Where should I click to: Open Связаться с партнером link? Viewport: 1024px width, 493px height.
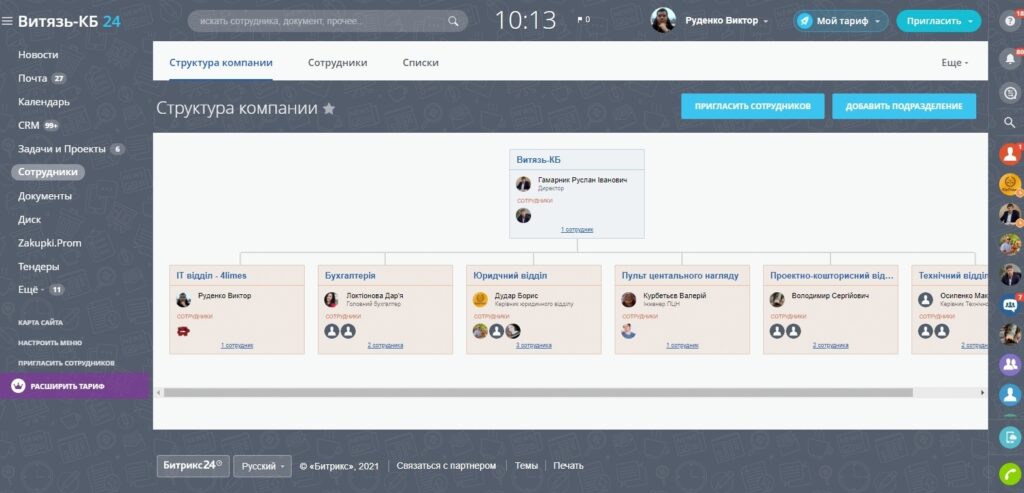coord(446,466)
